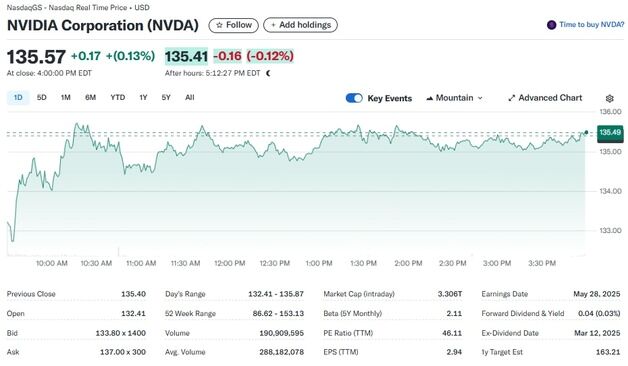The width and height of the screenshot is (628, 366).
Task: Open the Advanced Chart link
Action: click(545, 98)
